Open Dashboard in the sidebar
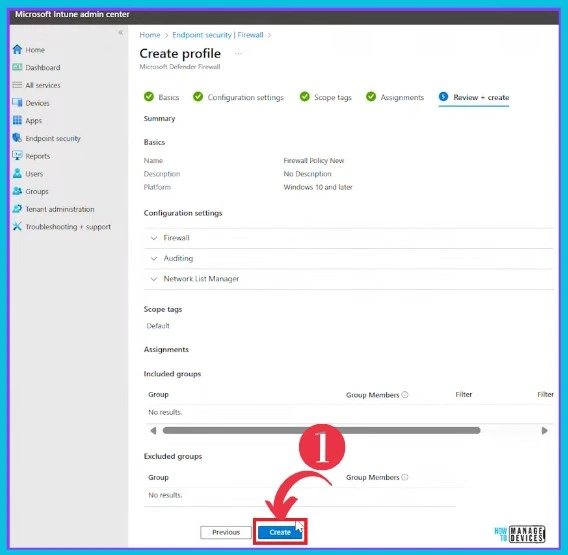The image size is (568, 555). pyautogui.click(x=43, y=67)
